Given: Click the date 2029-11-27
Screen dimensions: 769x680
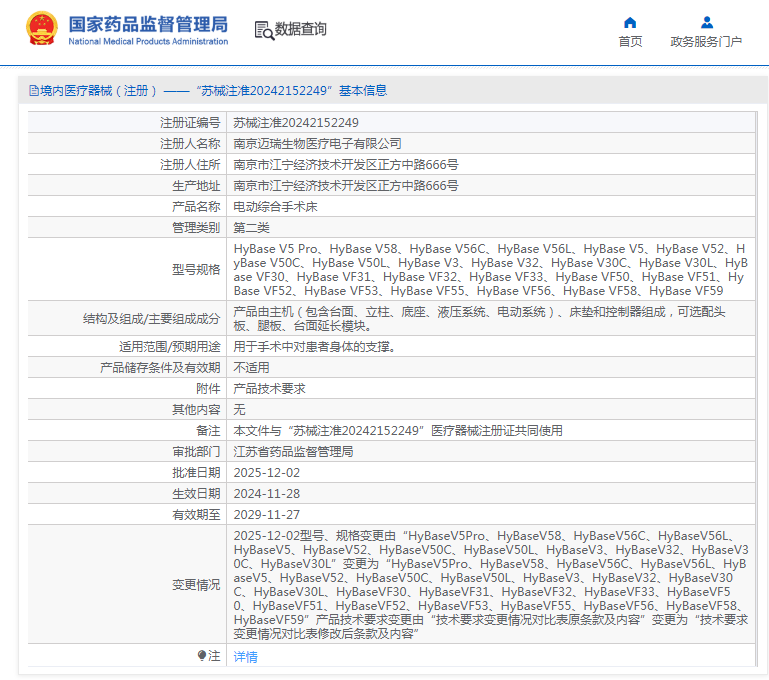Looking at the screenshot, I should point(266,515).
